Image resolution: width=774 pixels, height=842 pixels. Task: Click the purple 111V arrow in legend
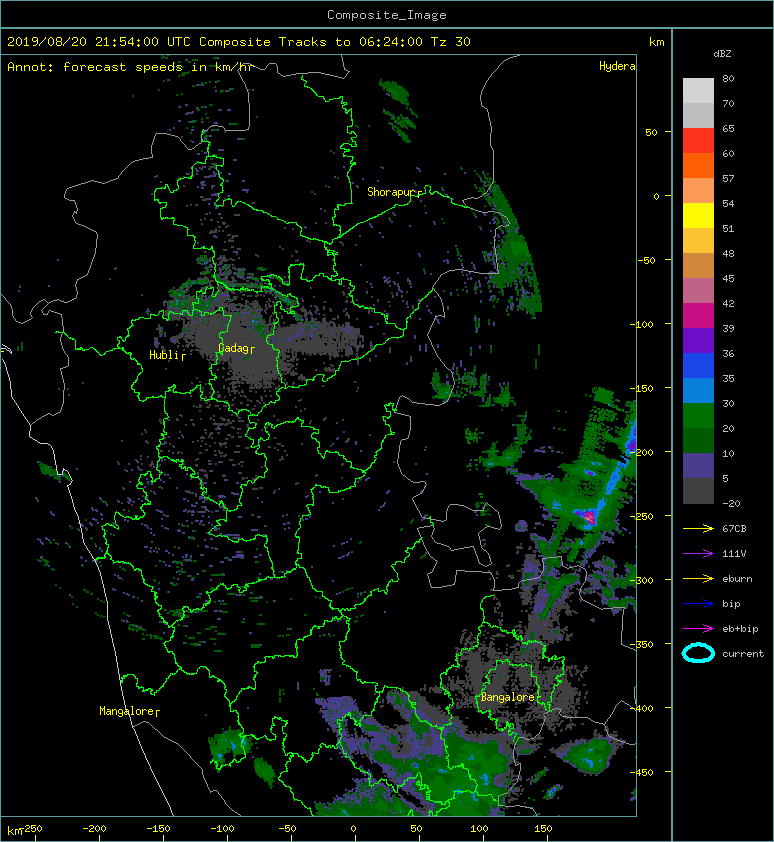(698, 553)
